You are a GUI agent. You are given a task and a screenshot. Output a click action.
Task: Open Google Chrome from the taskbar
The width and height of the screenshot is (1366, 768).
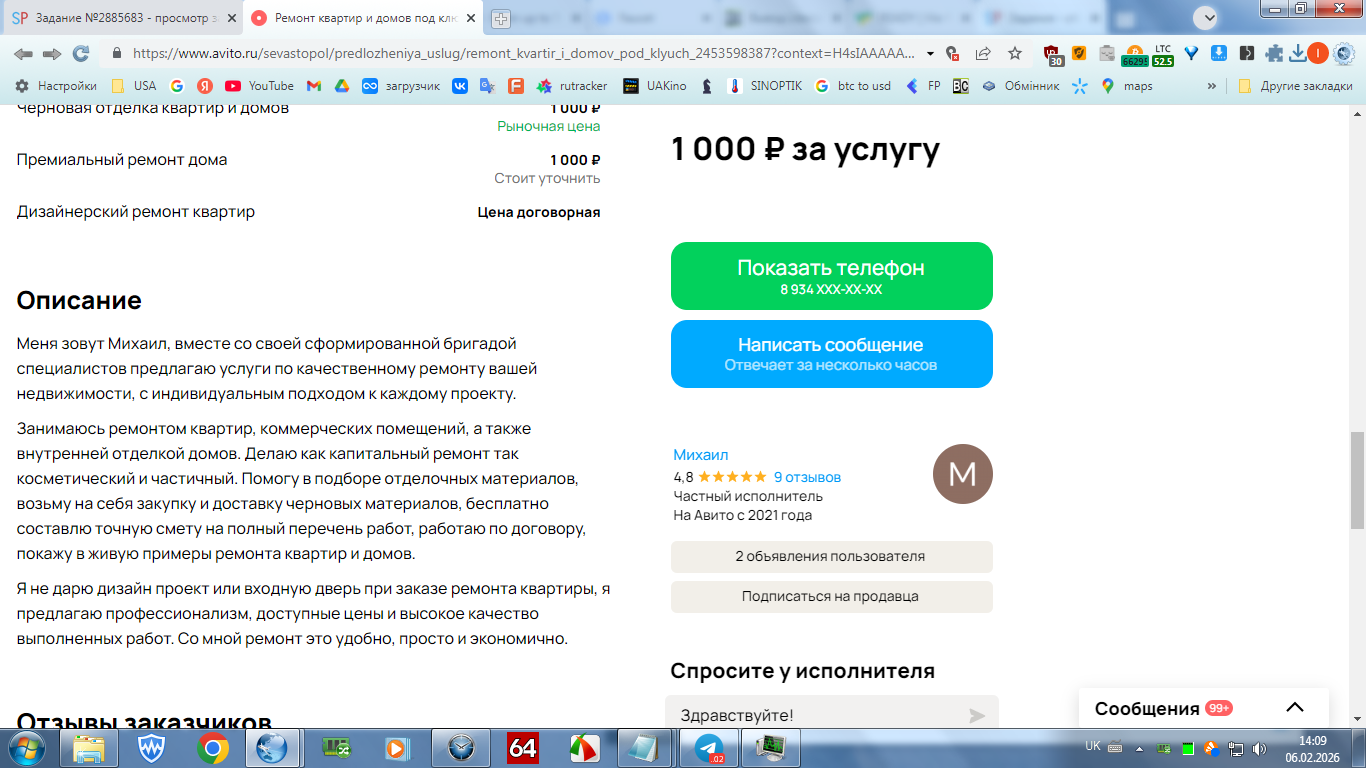[212, 748]
